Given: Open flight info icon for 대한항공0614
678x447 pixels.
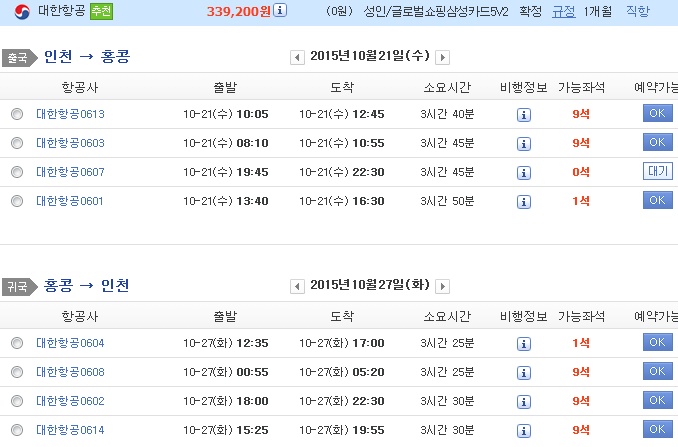Looking at the screenshot, I should click(524, 431).
